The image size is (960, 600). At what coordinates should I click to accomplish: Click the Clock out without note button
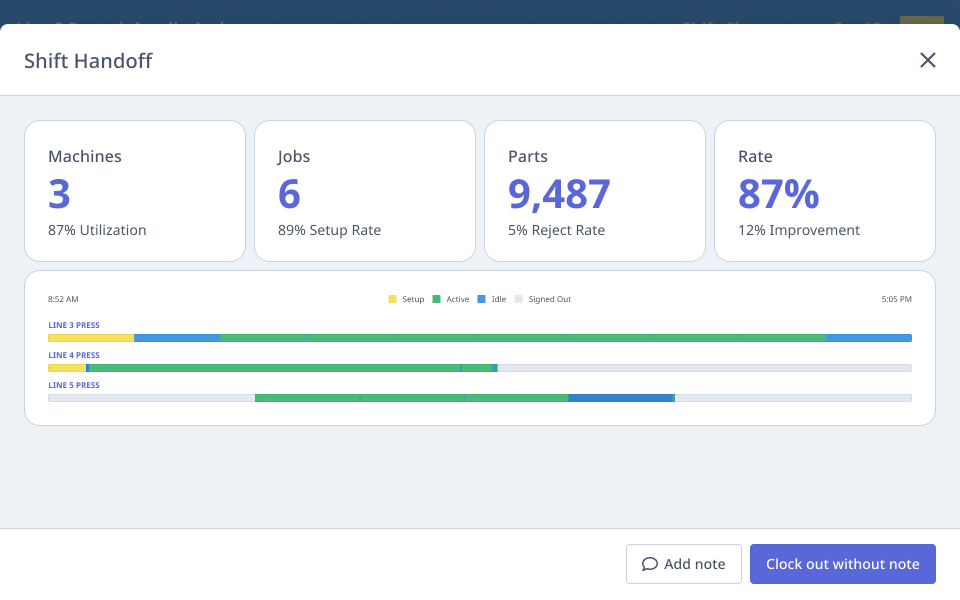[843, 564]
